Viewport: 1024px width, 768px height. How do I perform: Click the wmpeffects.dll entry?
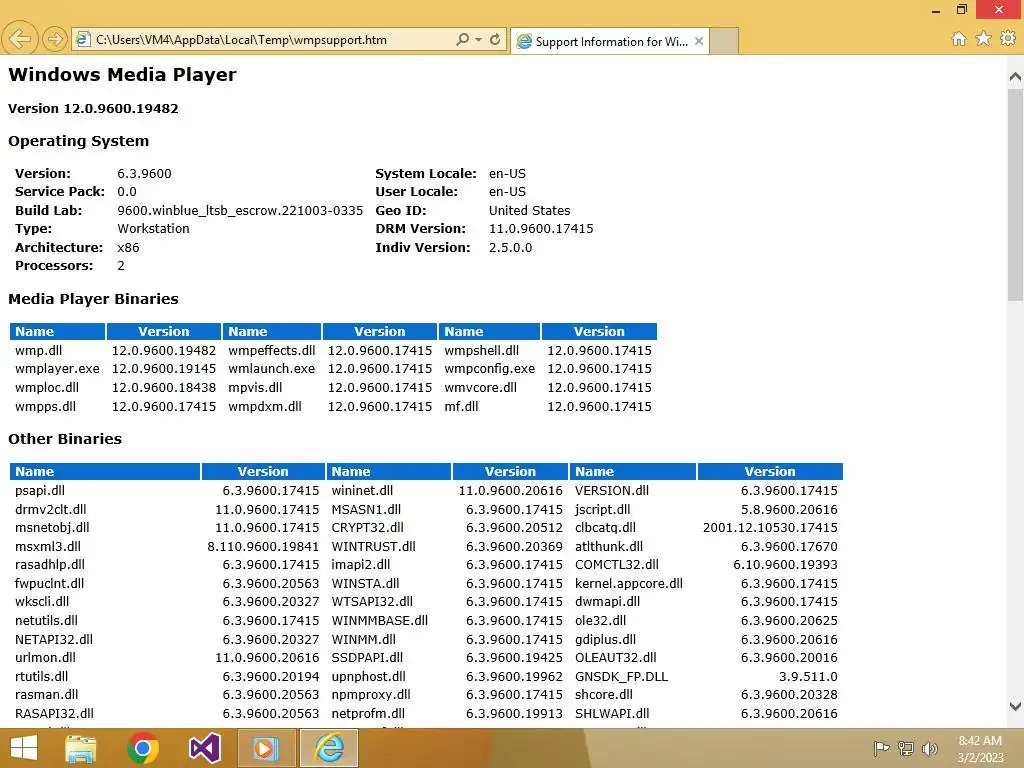click(272, 350)
